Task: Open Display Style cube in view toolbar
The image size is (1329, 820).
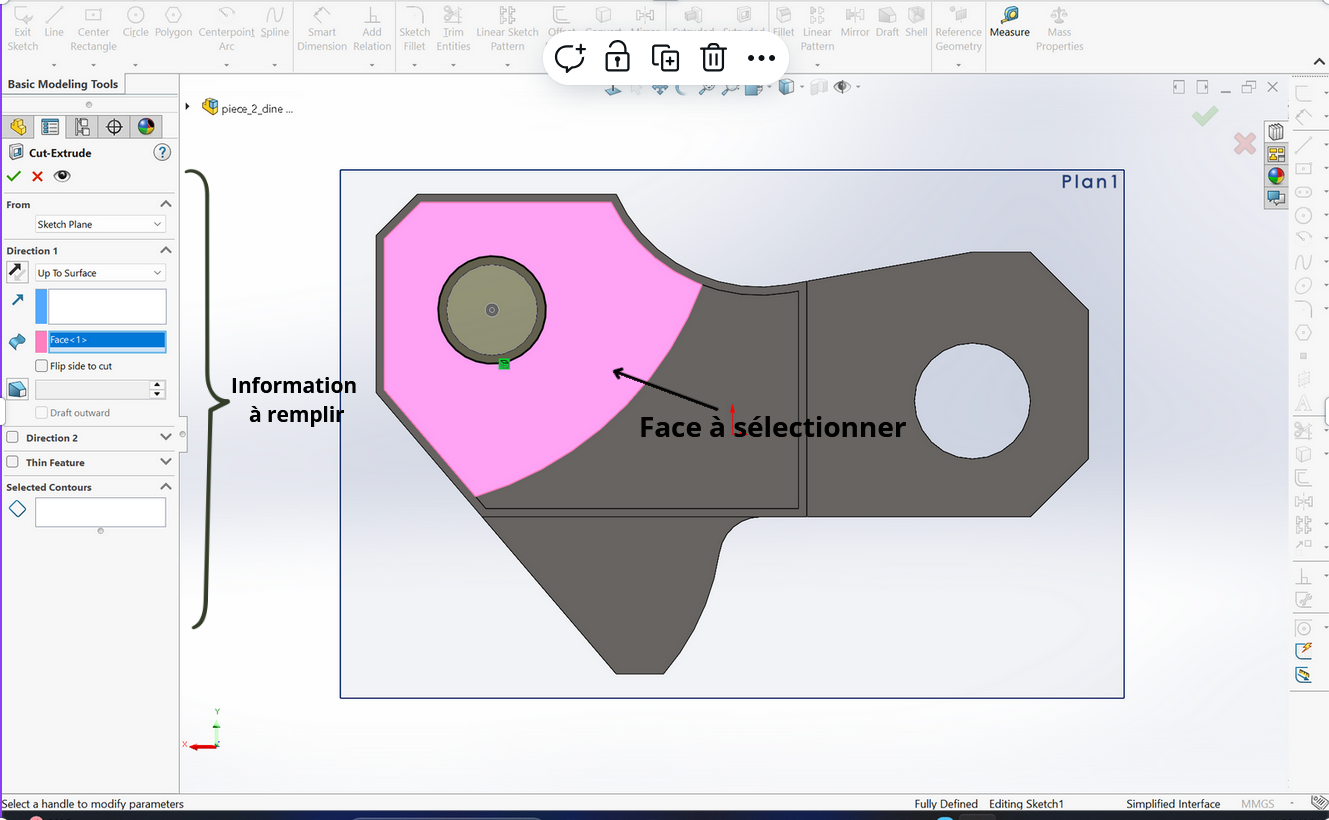Action: coord(786,87)
